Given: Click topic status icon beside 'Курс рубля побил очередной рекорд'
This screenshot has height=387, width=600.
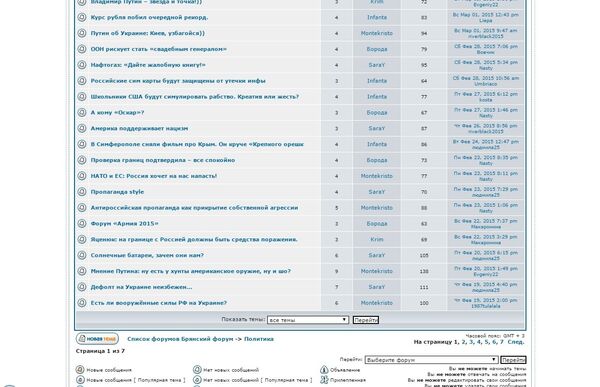Looking at the screenshot, I should [82, 18].
